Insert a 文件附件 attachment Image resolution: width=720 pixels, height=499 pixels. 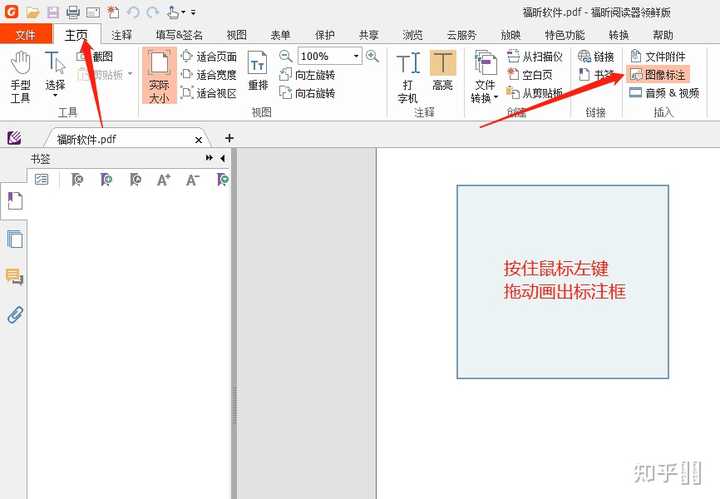(658, 56)
